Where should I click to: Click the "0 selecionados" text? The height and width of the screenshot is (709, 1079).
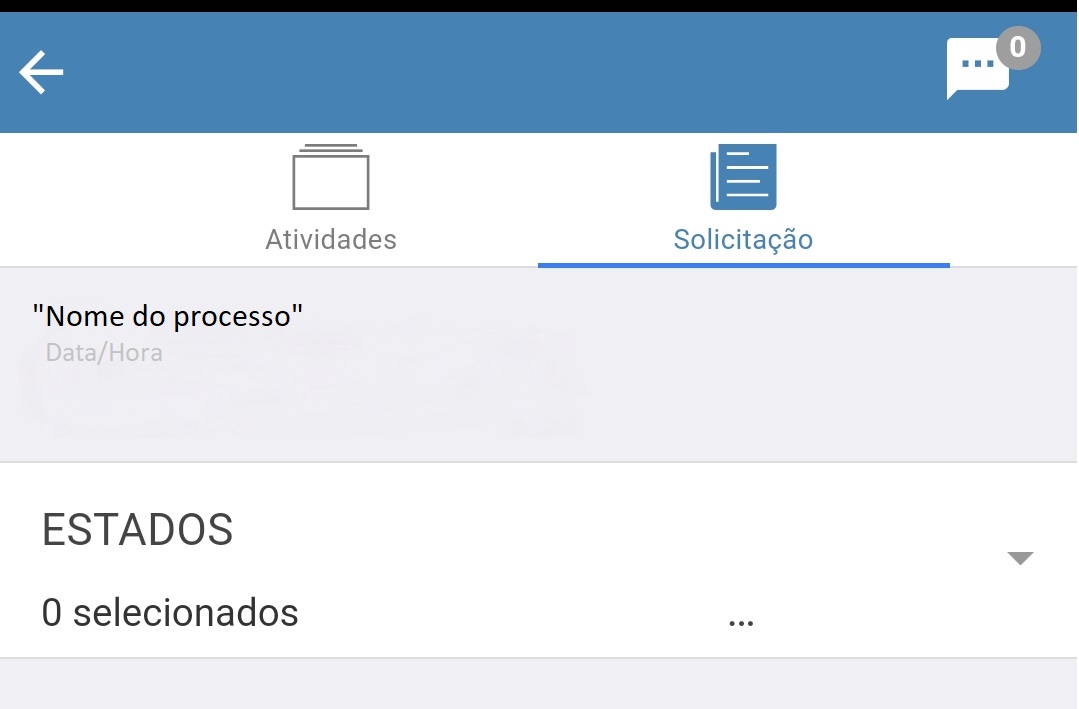170,612
